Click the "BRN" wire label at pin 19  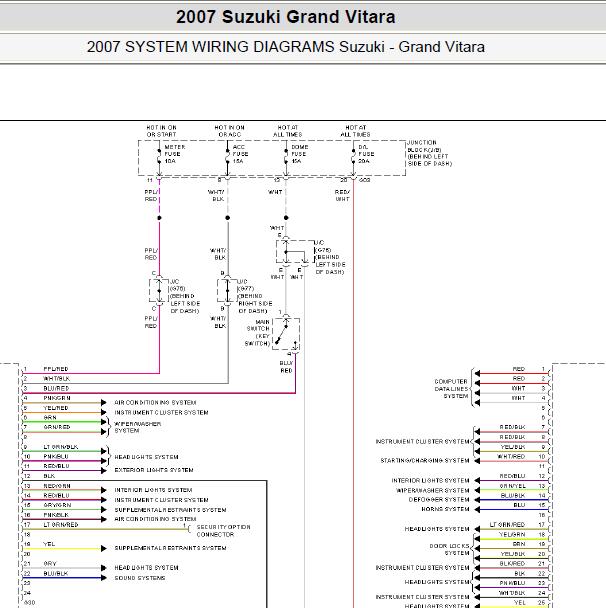click(519, 544)
